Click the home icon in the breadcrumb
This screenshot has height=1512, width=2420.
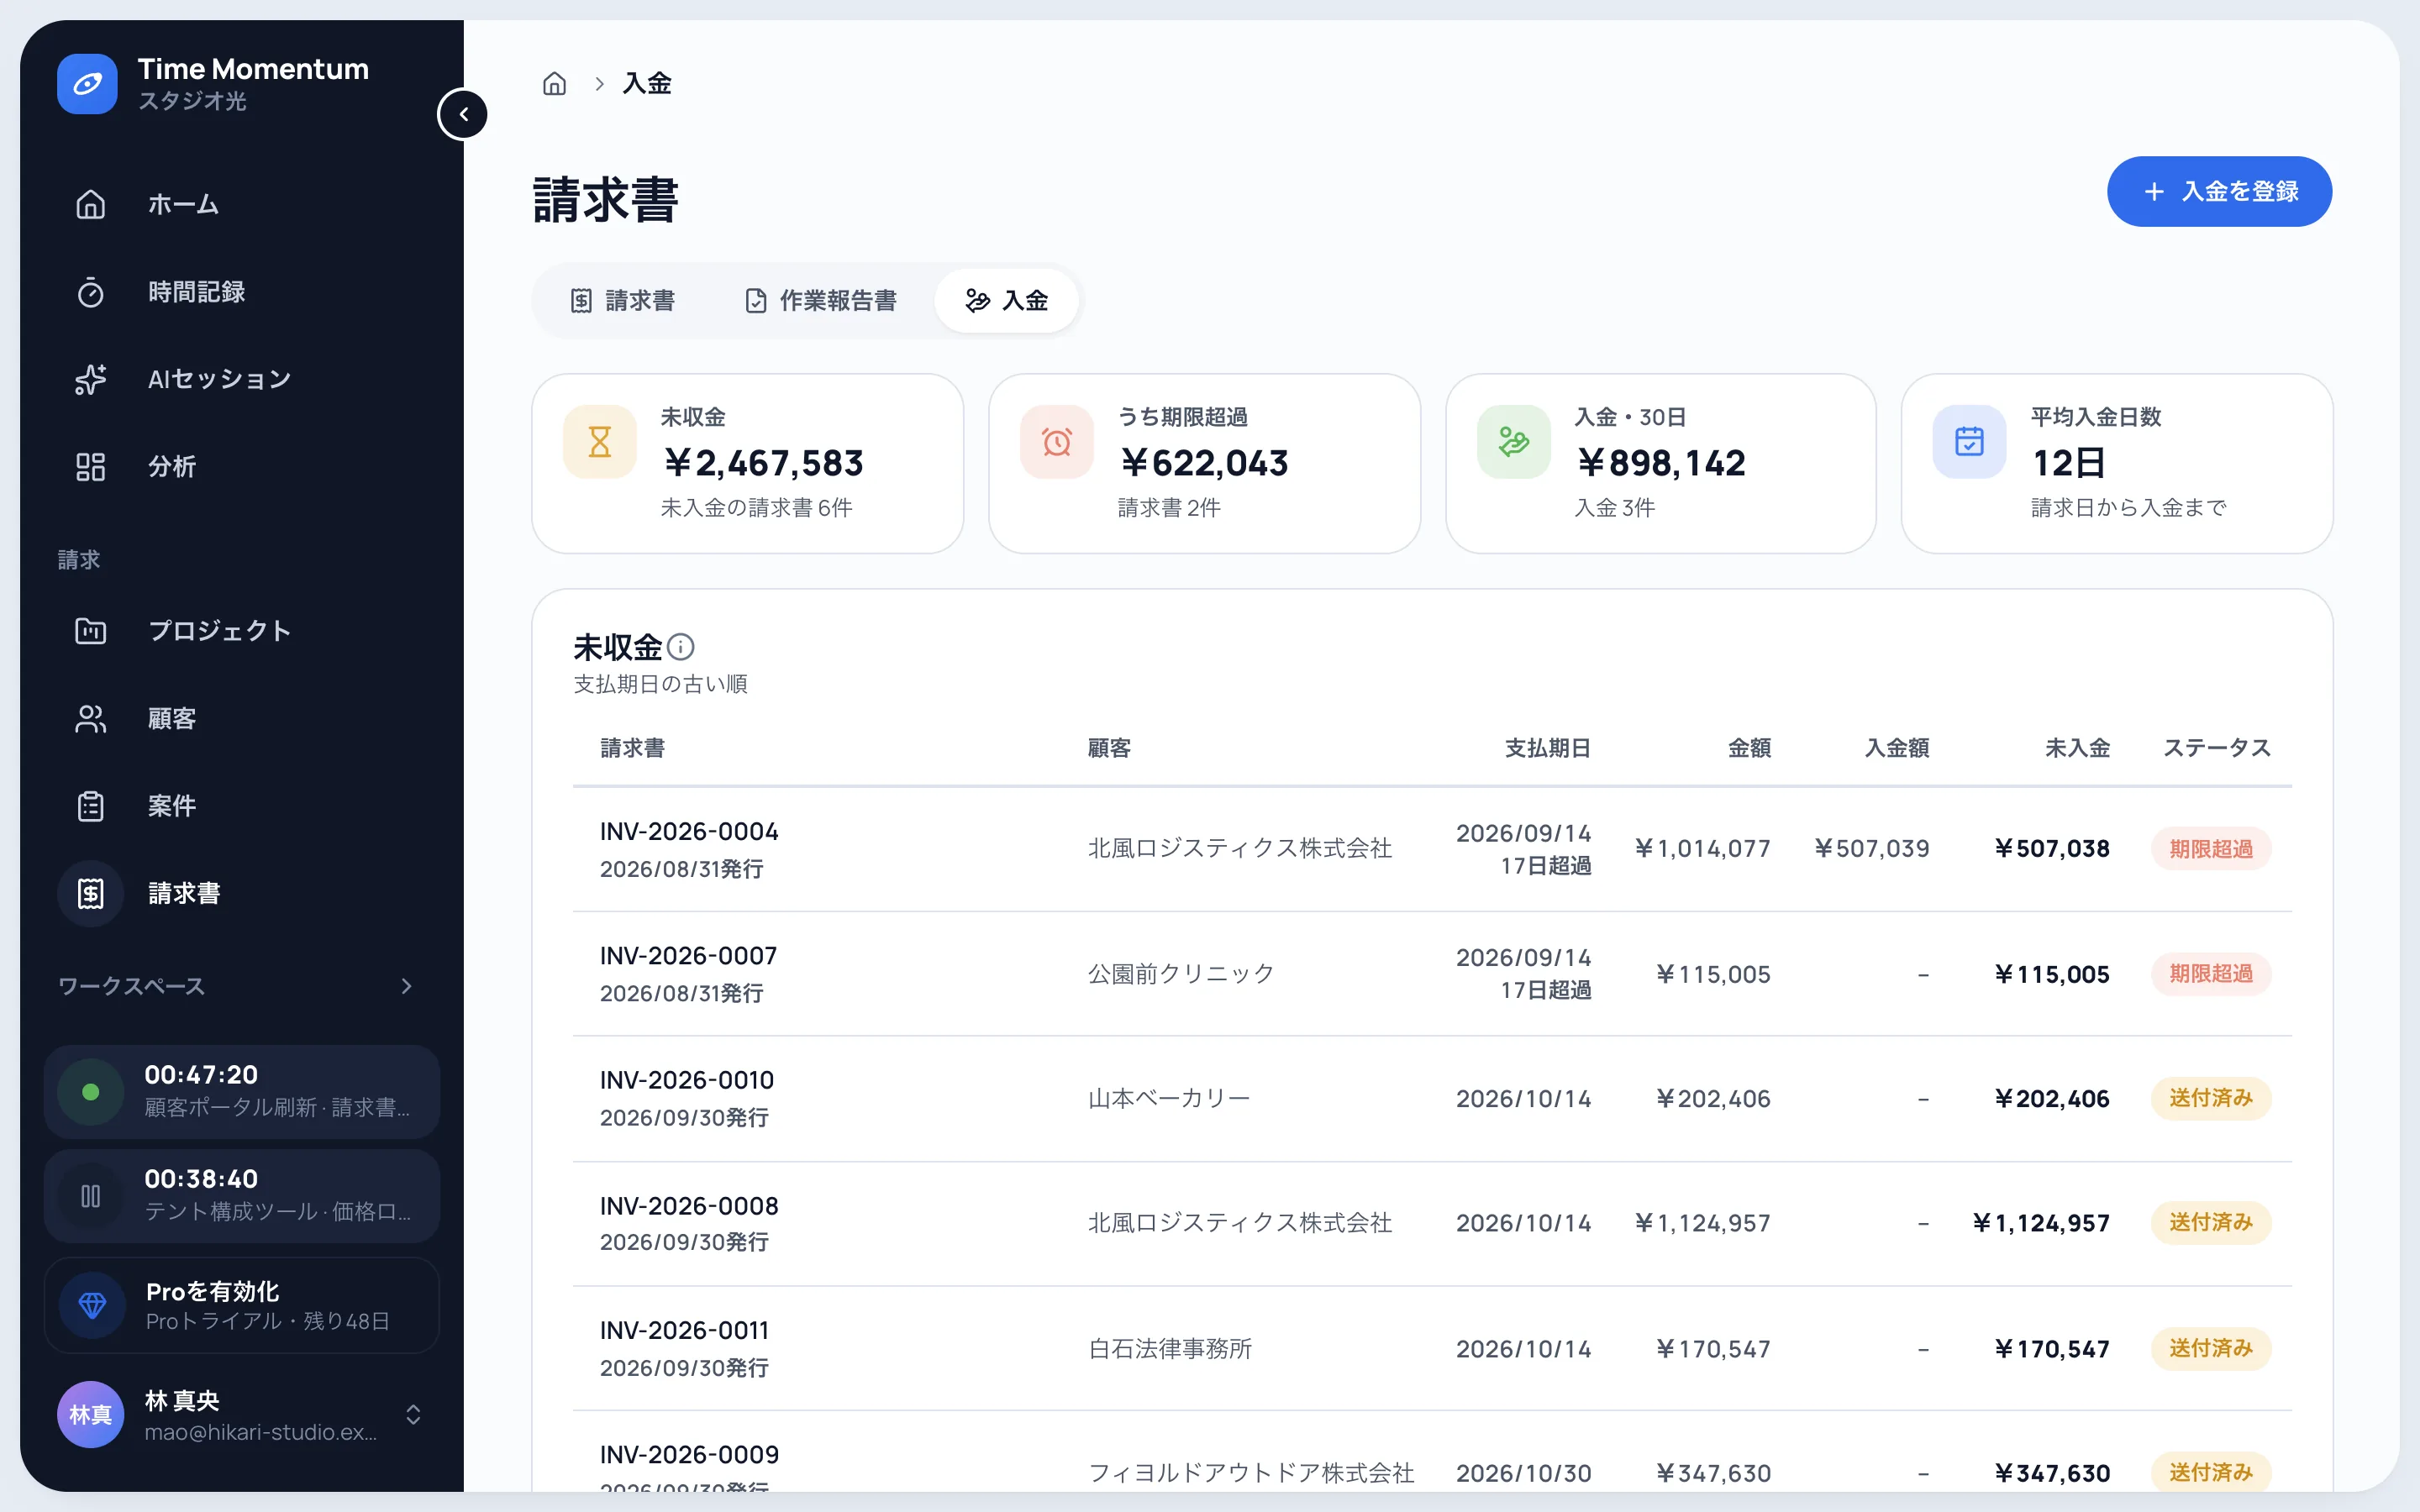(554, 84)
